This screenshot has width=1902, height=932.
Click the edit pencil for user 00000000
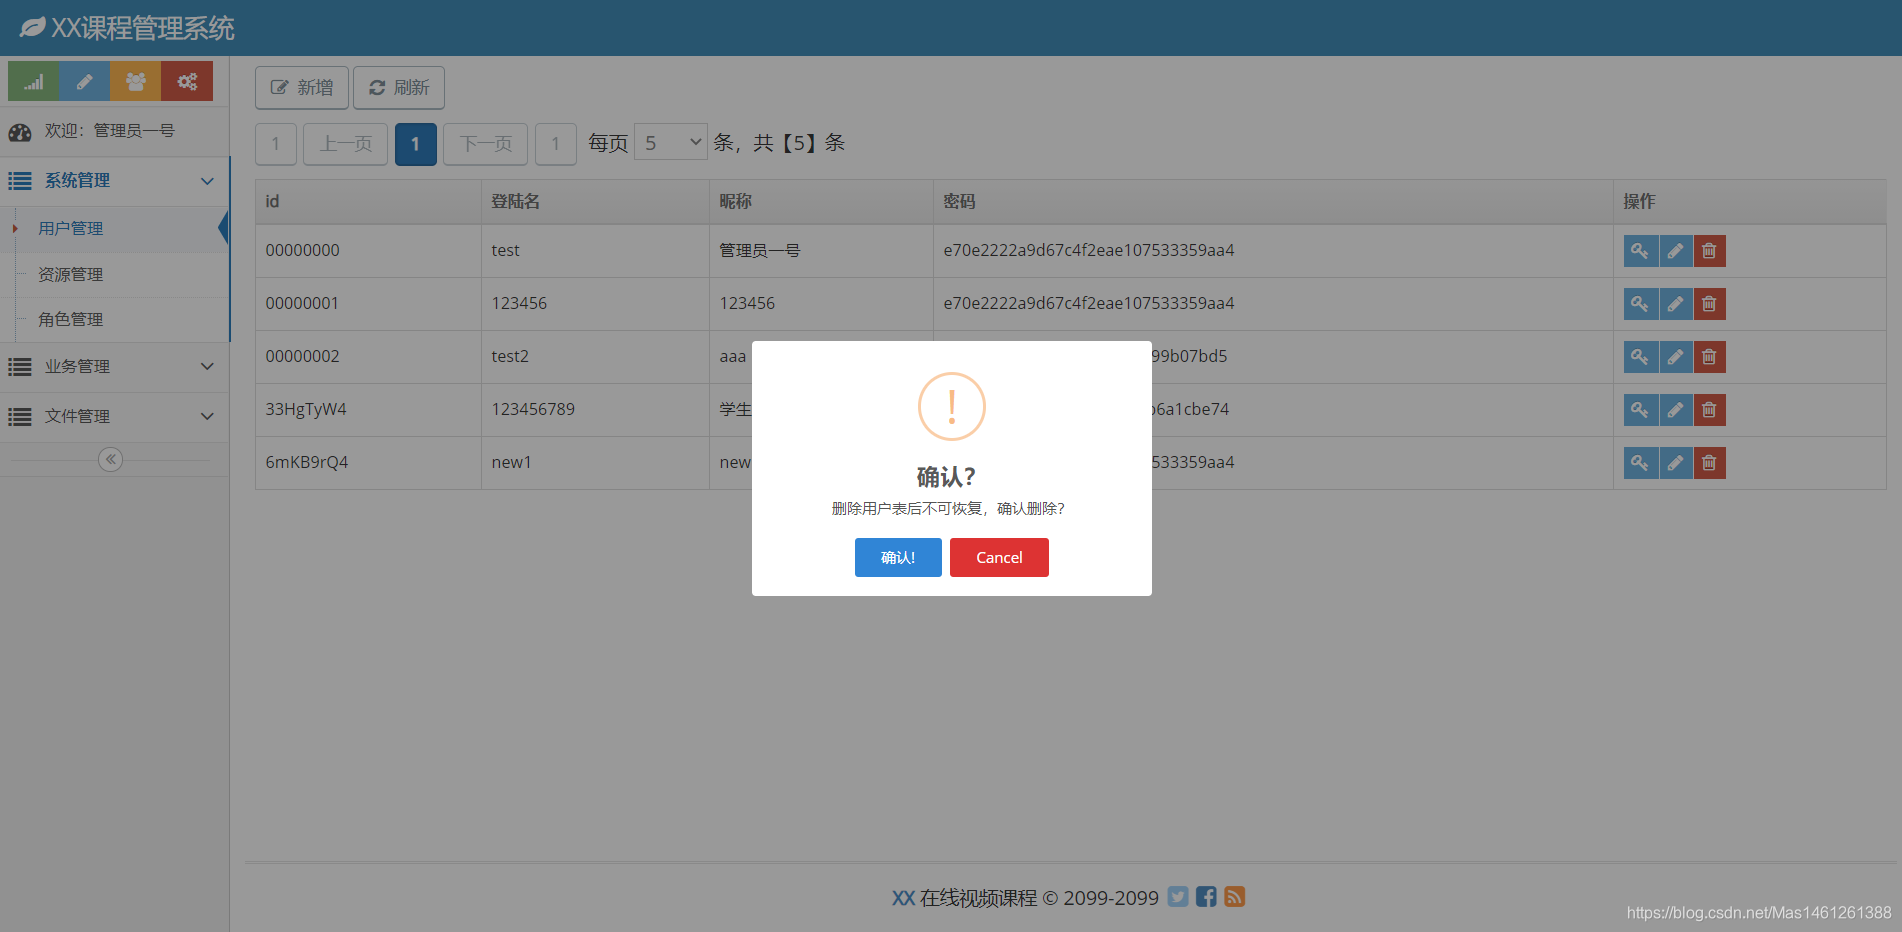click(x=1675, y=251)
